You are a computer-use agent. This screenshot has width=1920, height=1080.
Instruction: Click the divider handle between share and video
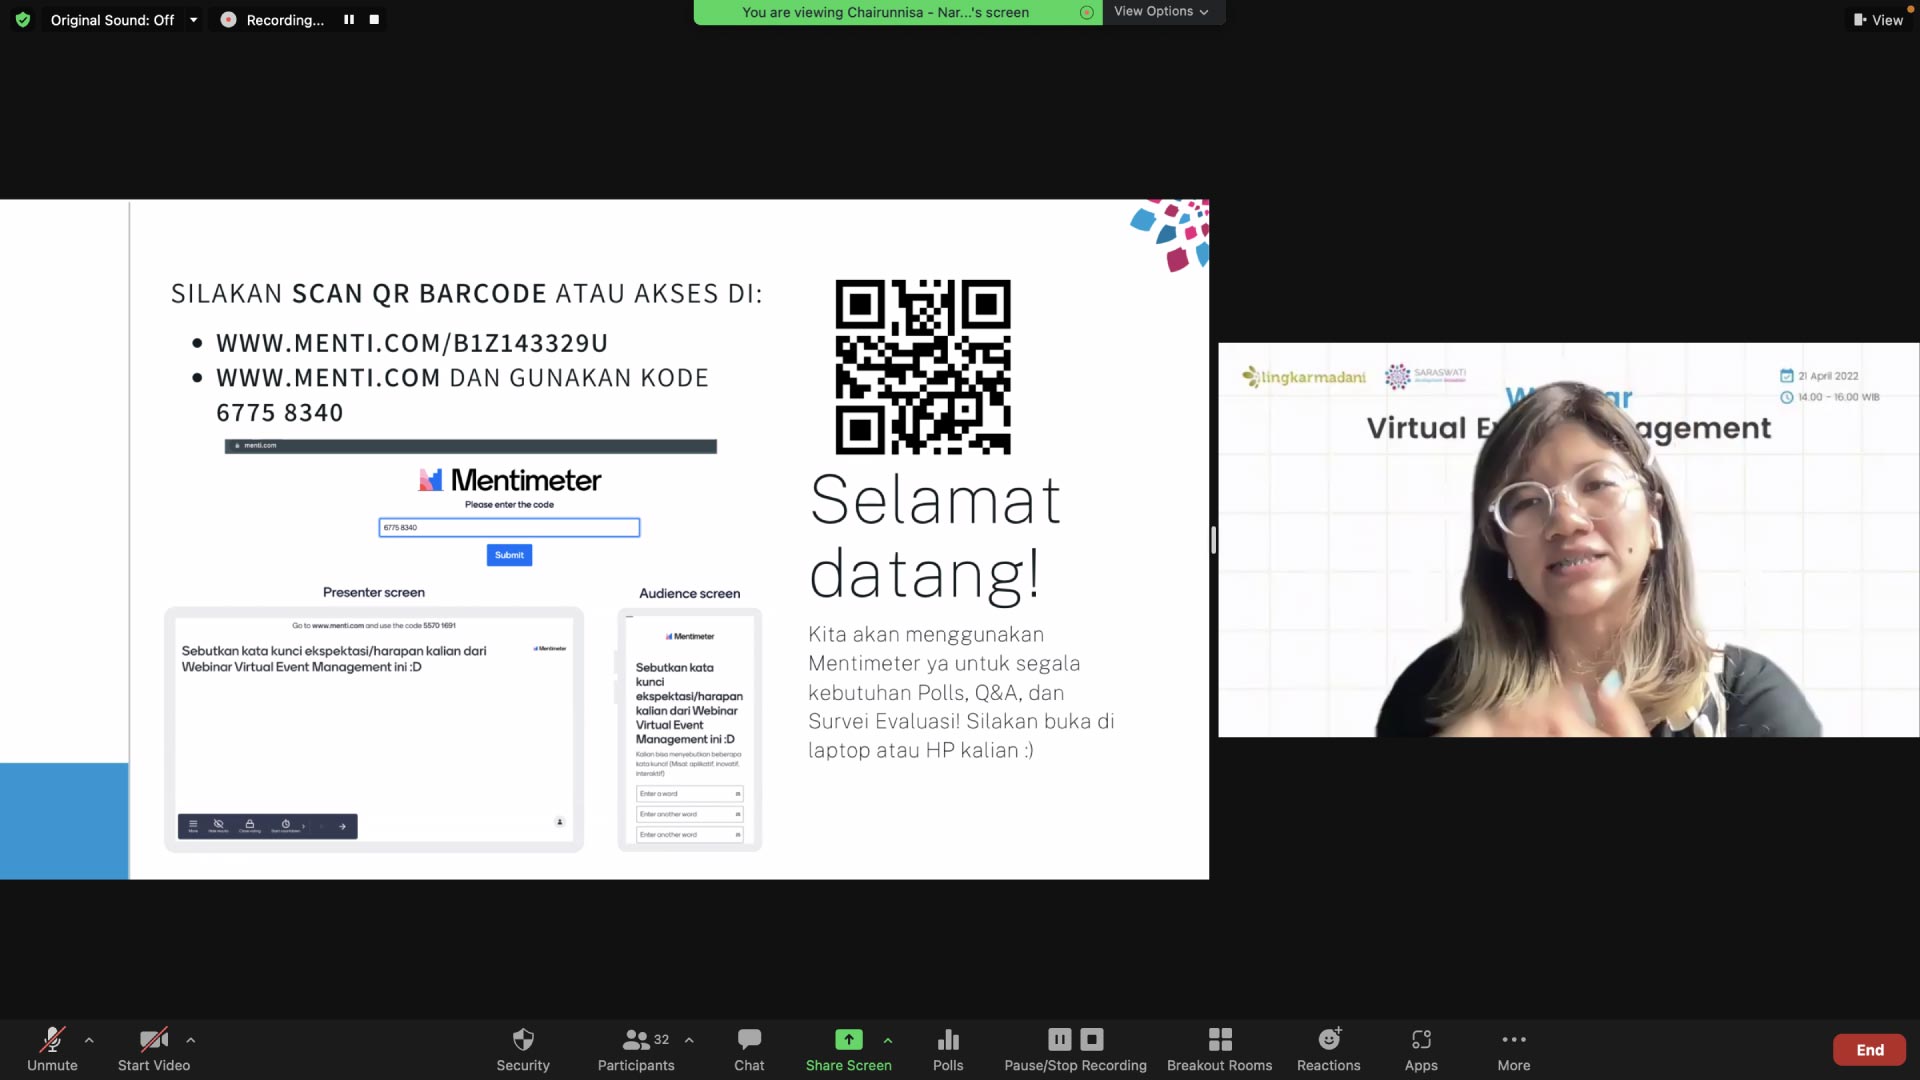click(1213, 540)
